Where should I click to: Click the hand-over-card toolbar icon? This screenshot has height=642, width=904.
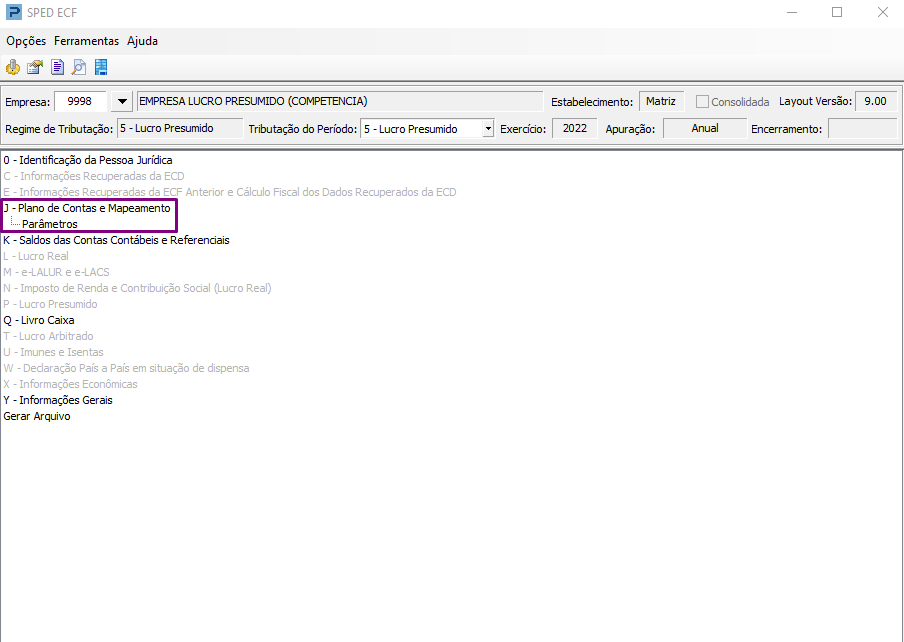tap(35, 67)
